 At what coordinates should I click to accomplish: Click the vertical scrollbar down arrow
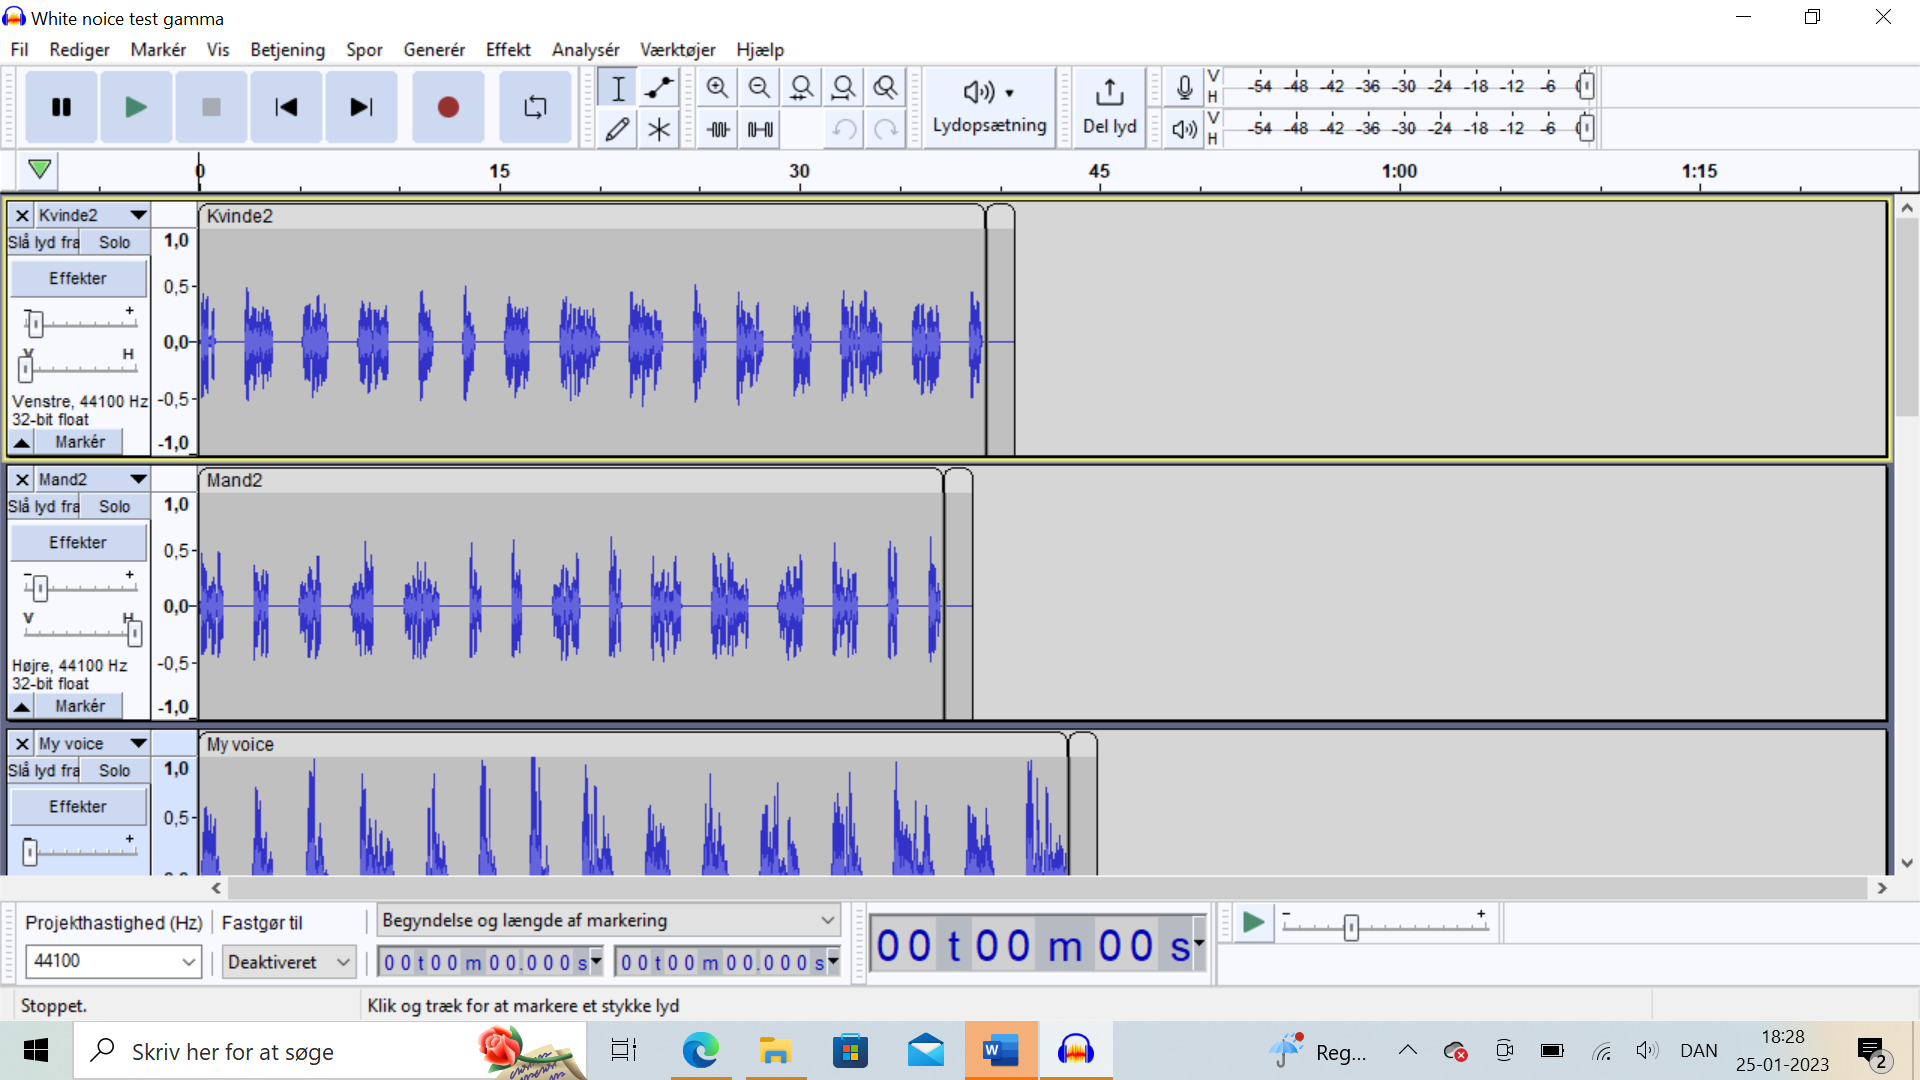(1907, 863)
